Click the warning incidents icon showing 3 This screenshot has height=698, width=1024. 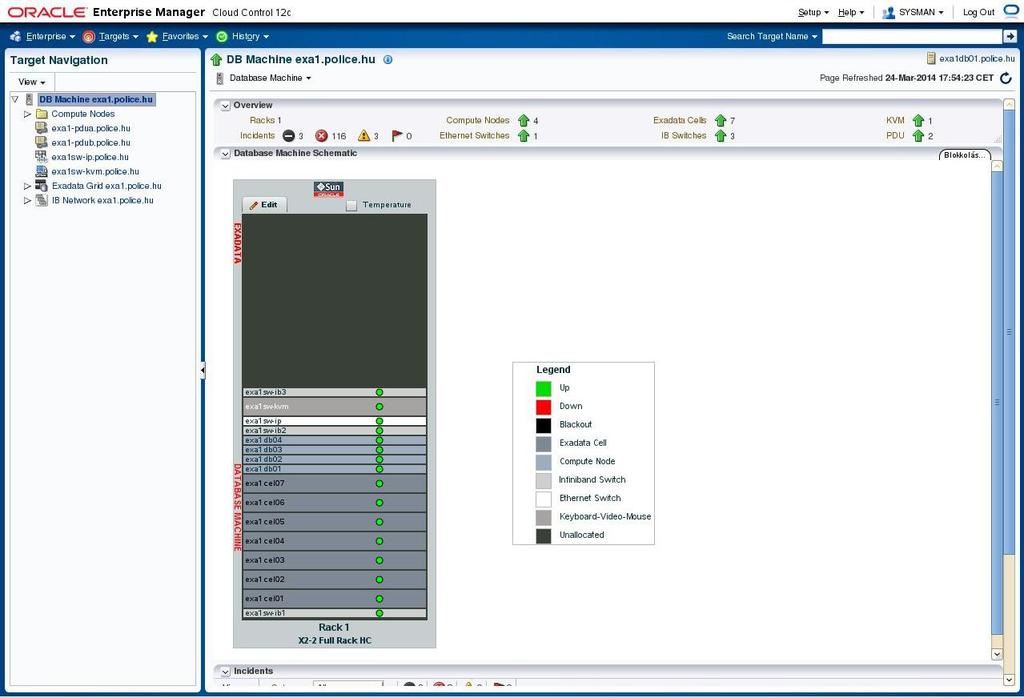(364, 136)
